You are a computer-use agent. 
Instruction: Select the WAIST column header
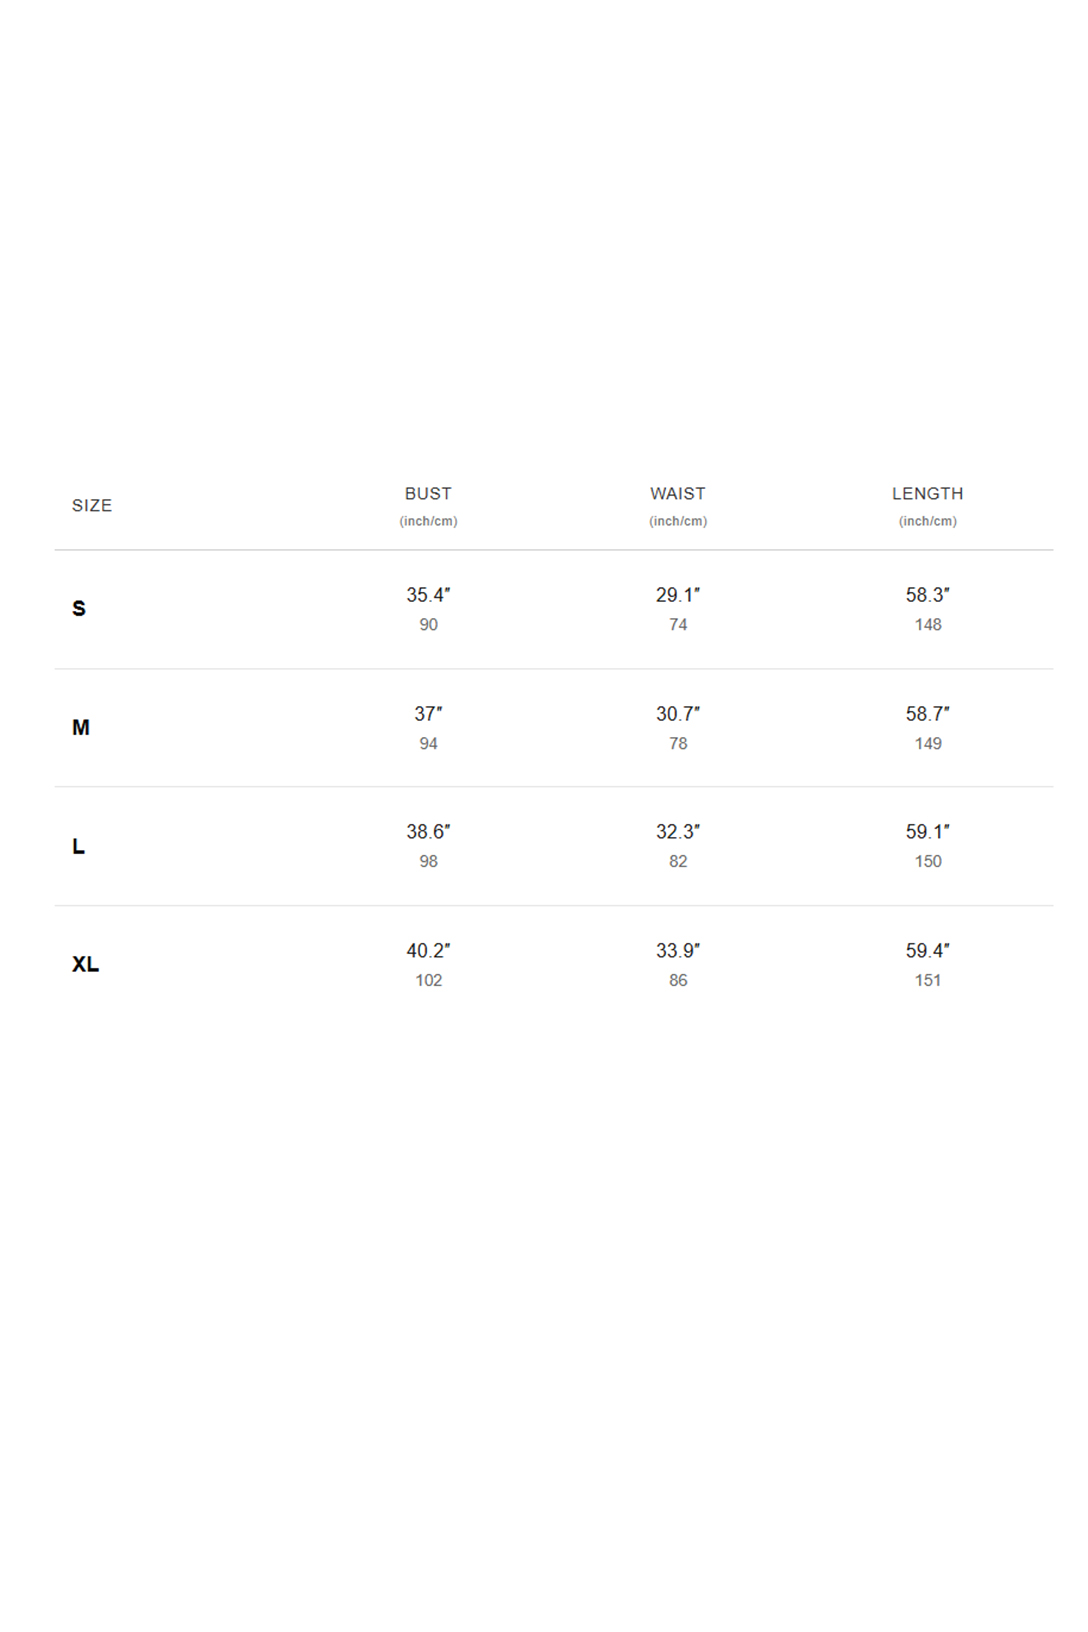click(678, 494)
